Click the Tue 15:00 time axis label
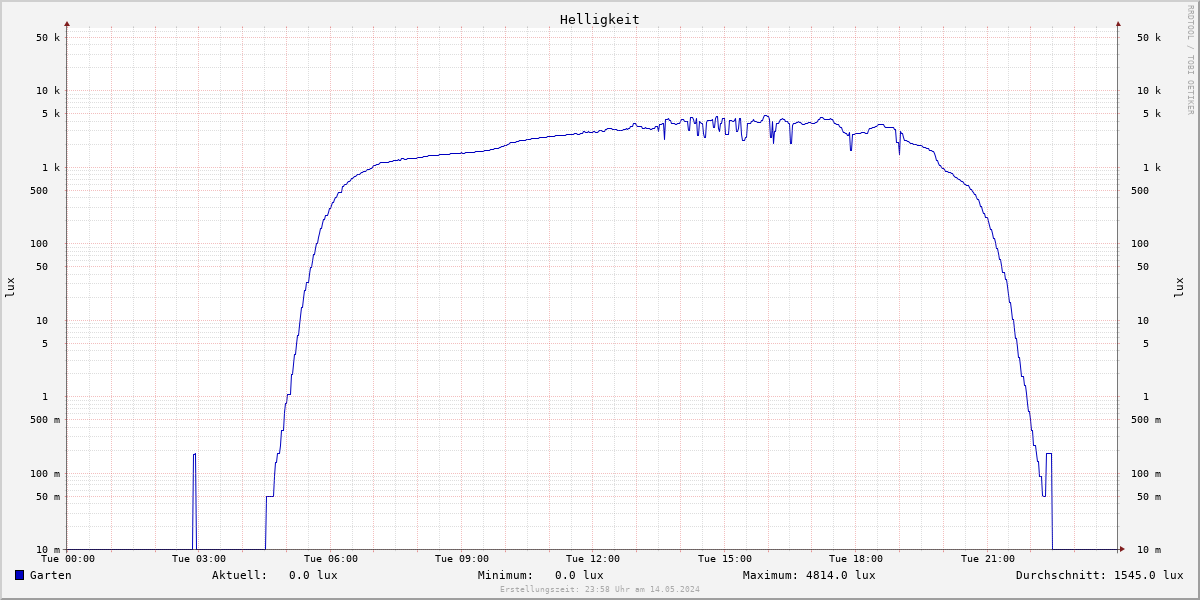This screenshot has width=1200, height=600. (x=725, y=559)
